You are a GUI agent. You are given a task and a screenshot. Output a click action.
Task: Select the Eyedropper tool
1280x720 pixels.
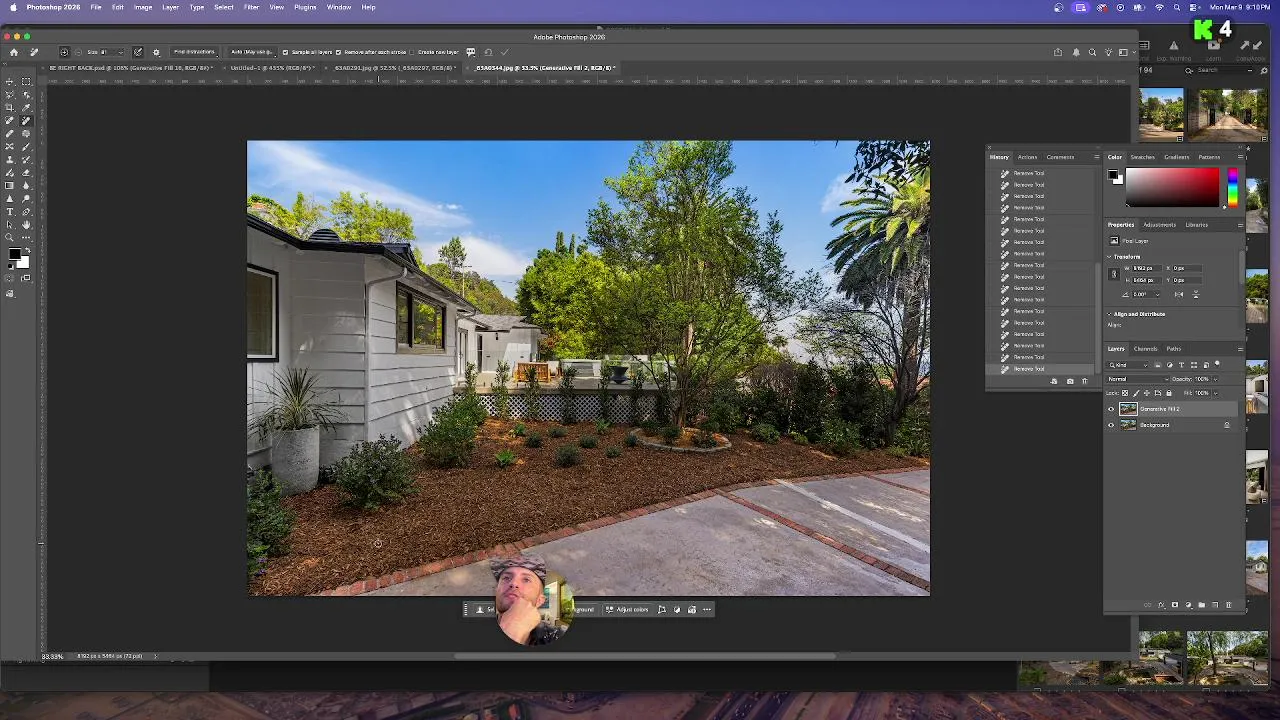(x=26, y=108)
